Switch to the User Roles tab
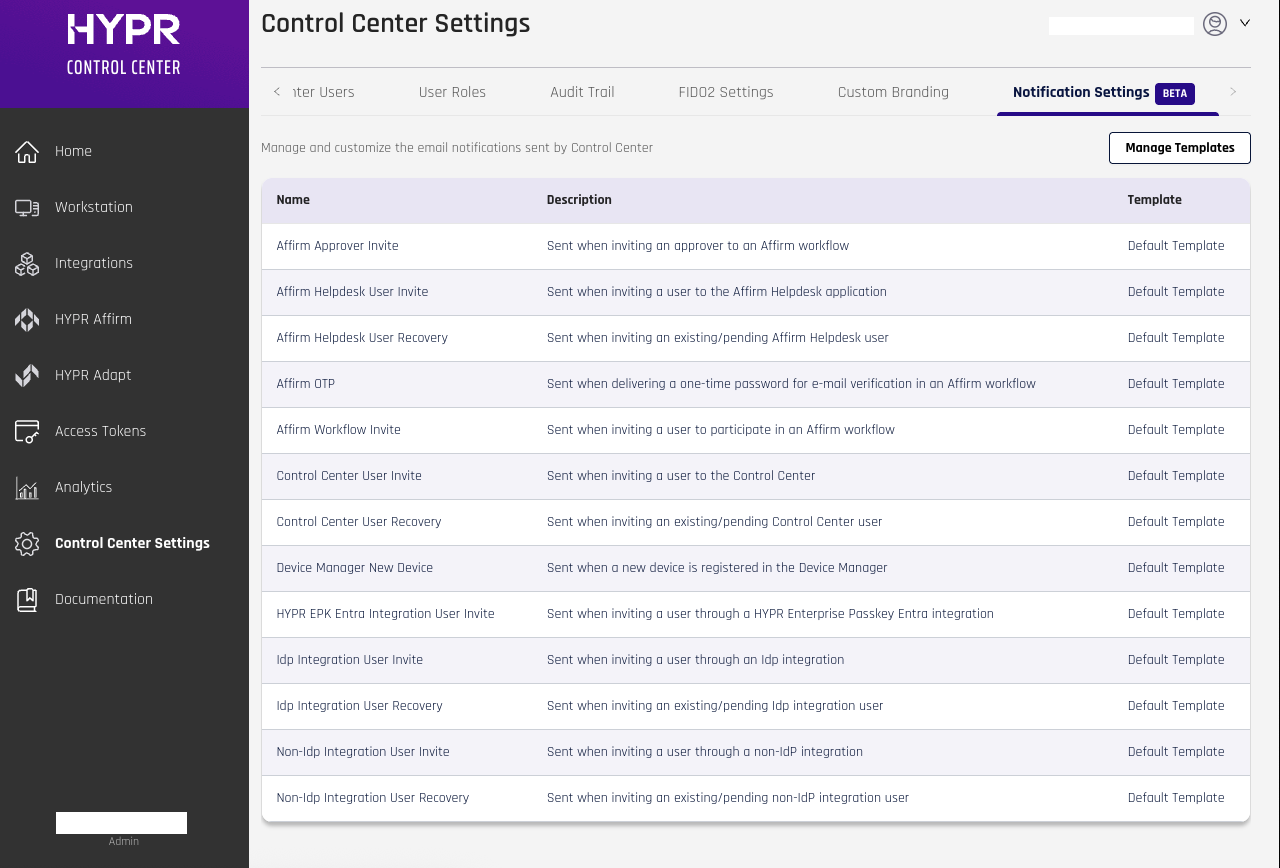This screenshot has width=1280, height=868. (x=452, y=92)
